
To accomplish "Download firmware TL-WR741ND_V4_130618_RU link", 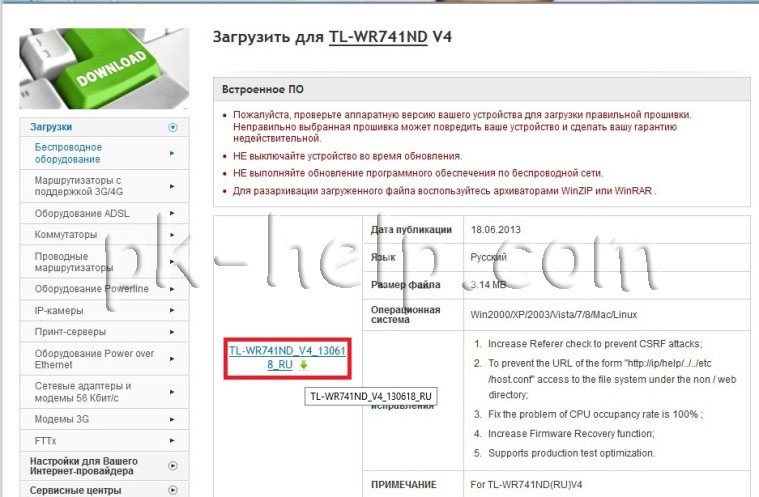I will pos(287,358).
